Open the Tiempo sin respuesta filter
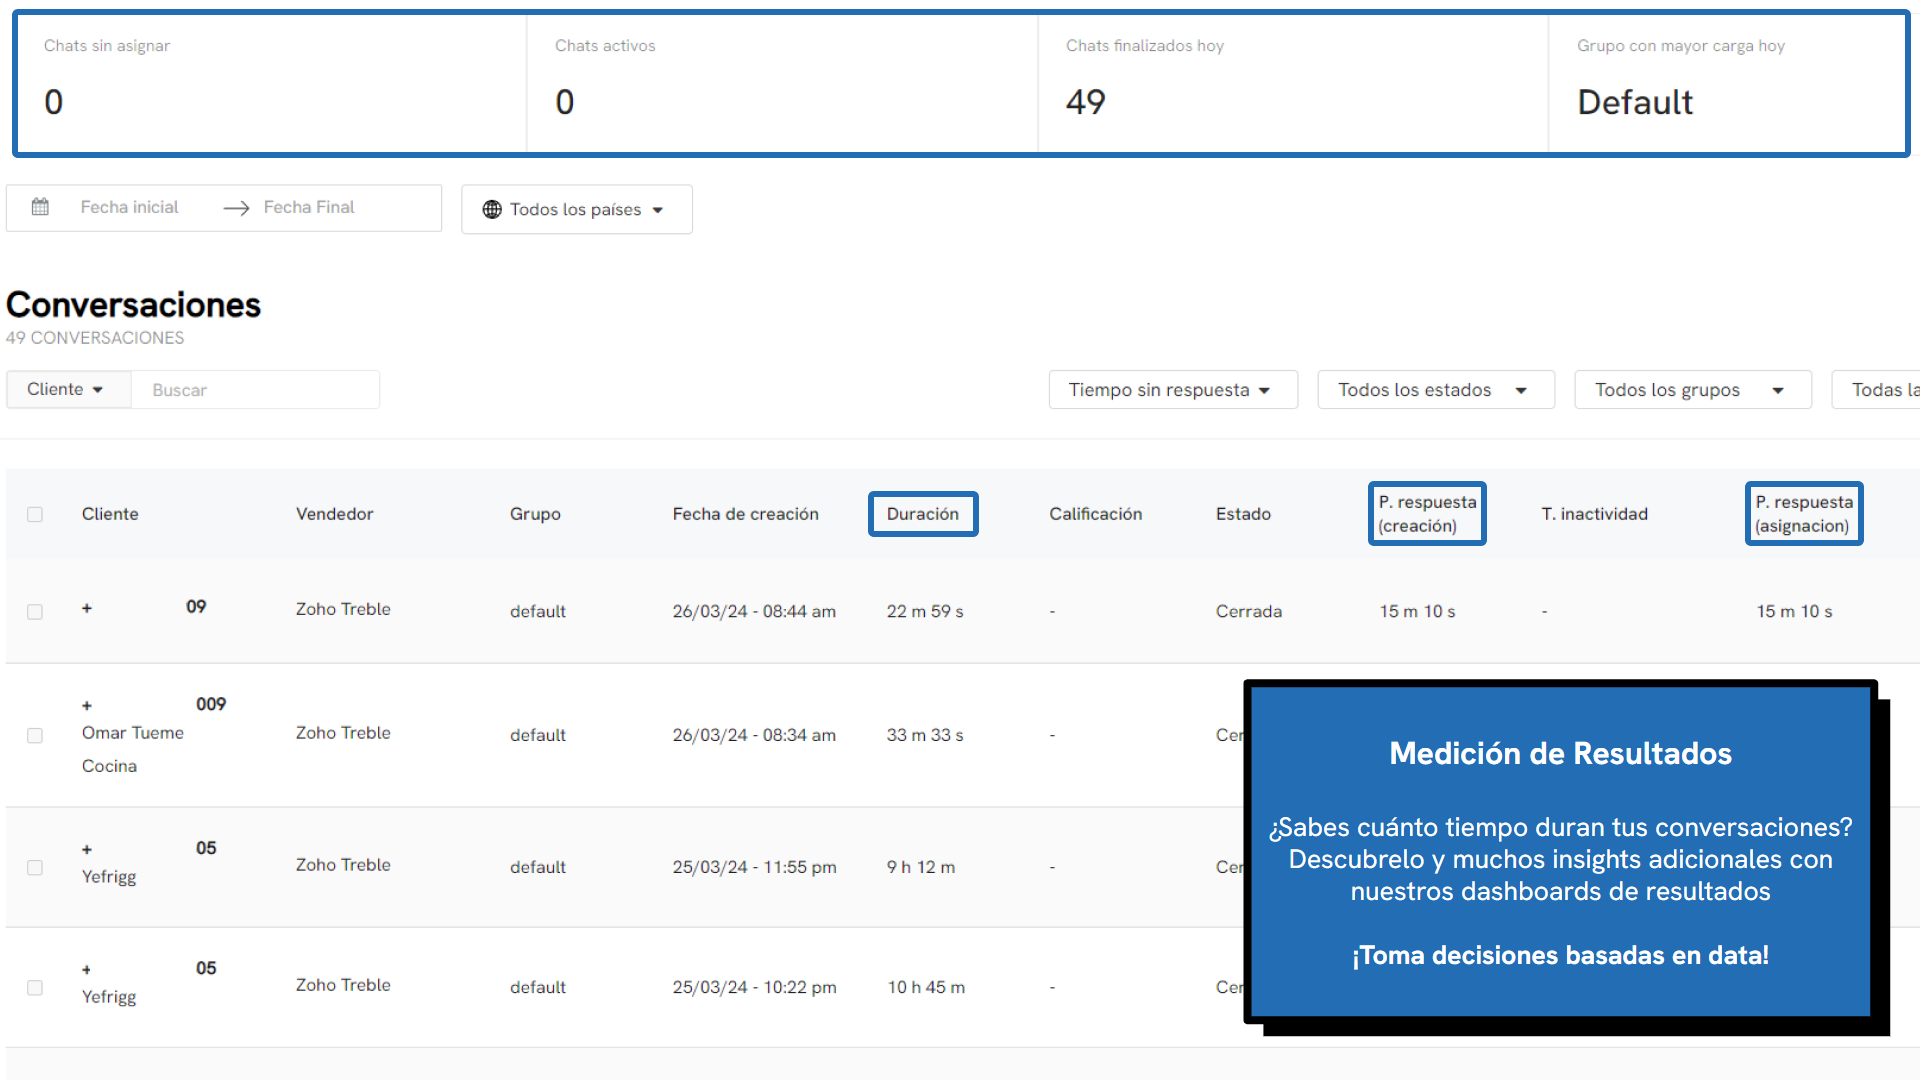The width and height of the screenshot is (1920, 1080). (1172, 390)
